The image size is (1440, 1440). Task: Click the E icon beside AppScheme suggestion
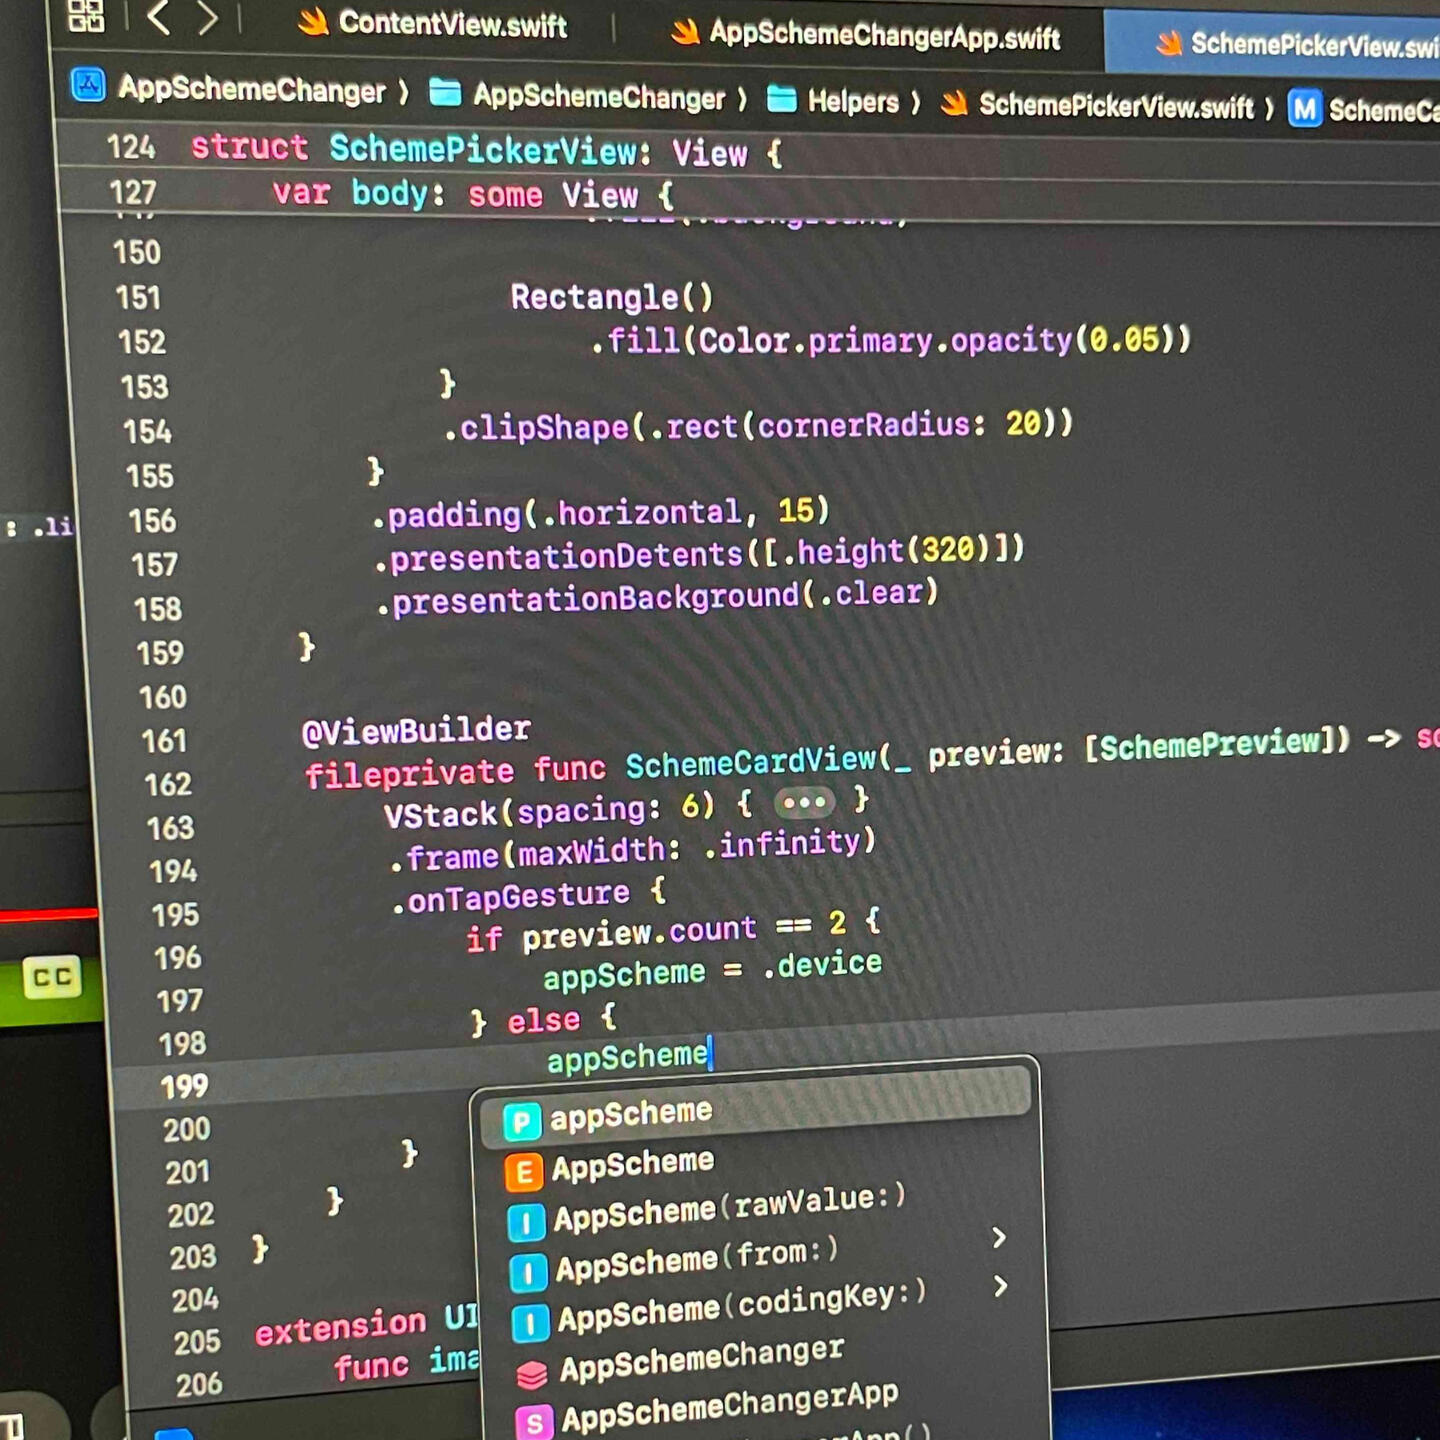coord(523,1172)
